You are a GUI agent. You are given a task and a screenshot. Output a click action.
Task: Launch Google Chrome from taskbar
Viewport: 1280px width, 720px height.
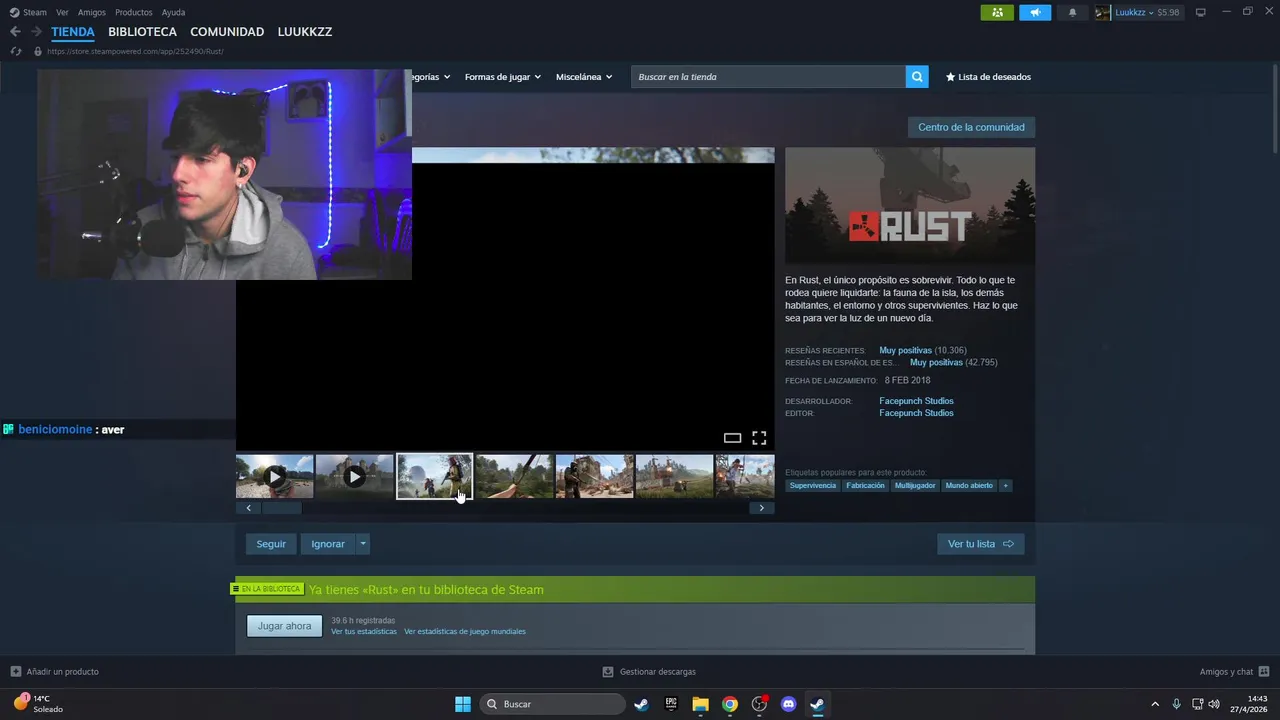[x=730, y=704]
